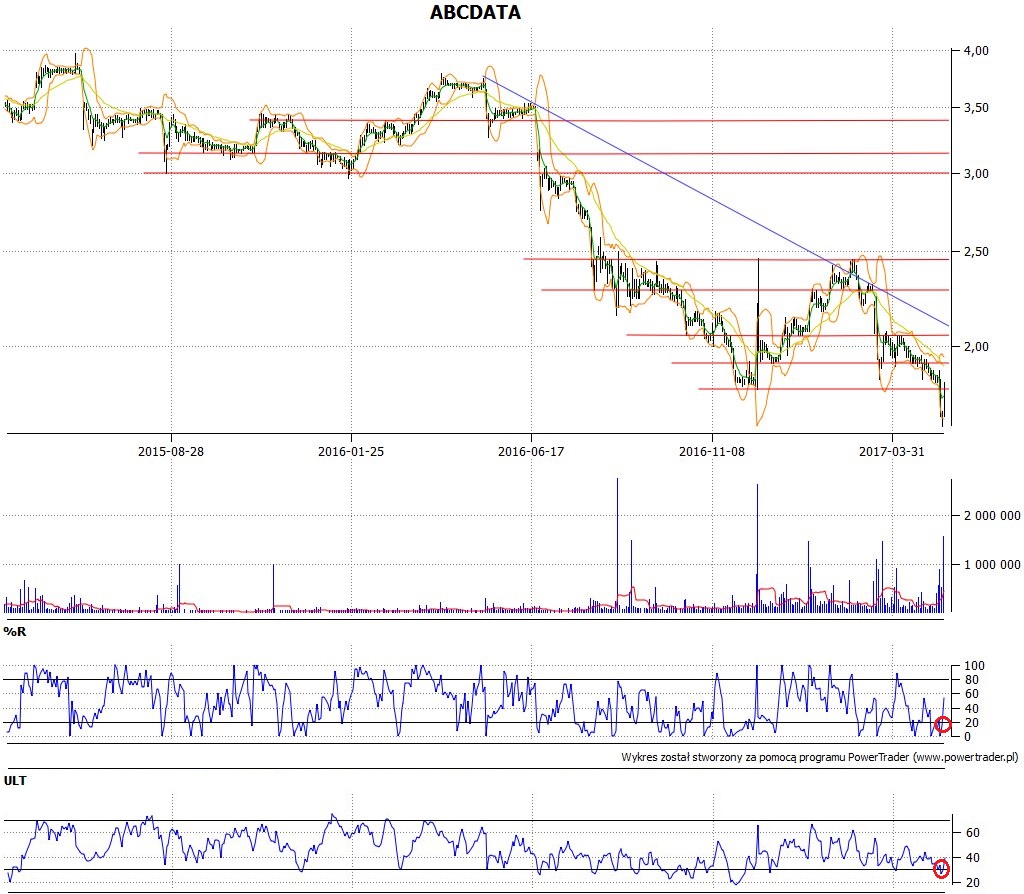Select the 2,00 price axis label

click(x=976, y=347)
